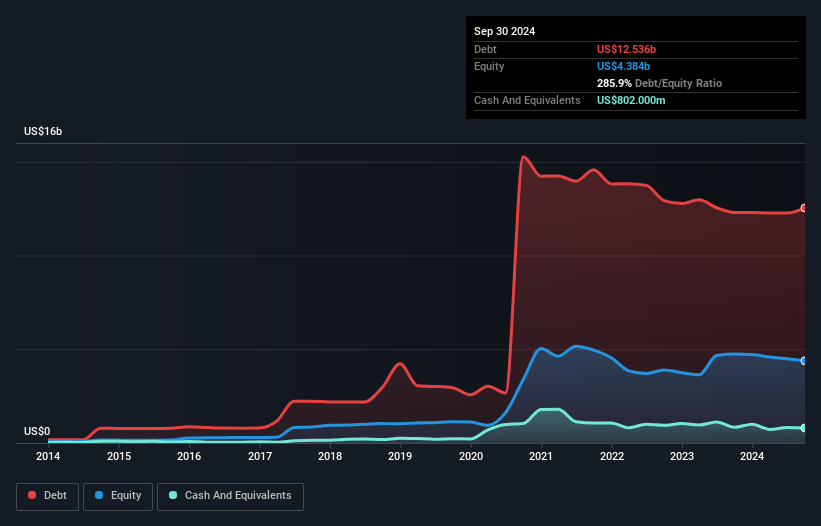Toggle the Debt series legend button

[x=47, y=496]
